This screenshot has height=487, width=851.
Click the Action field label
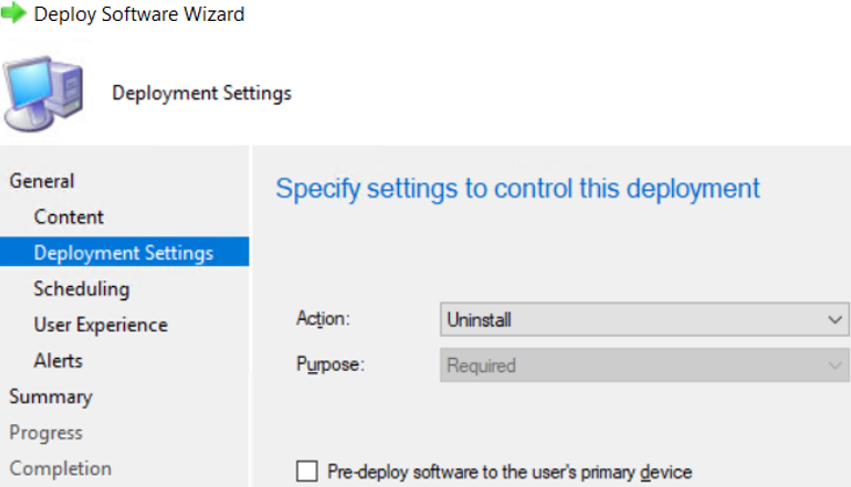tap(323, 319)
